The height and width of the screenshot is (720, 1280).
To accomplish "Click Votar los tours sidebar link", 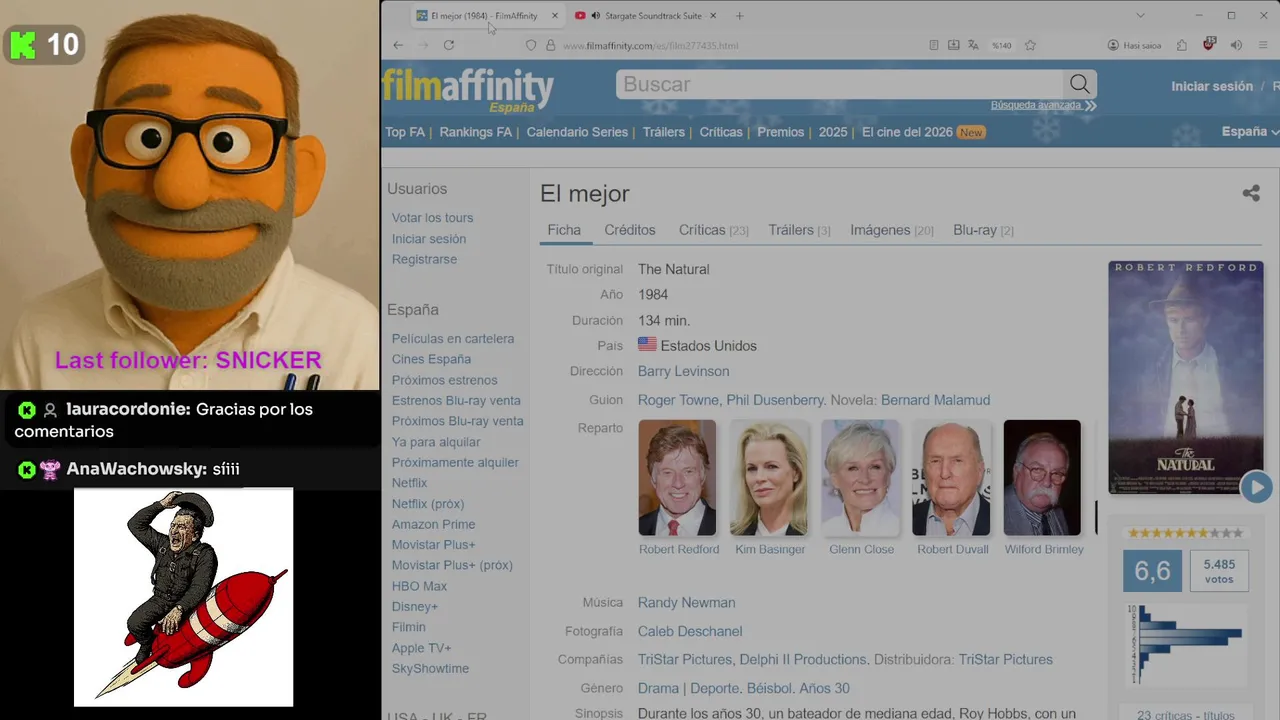I will click(432, 218).
